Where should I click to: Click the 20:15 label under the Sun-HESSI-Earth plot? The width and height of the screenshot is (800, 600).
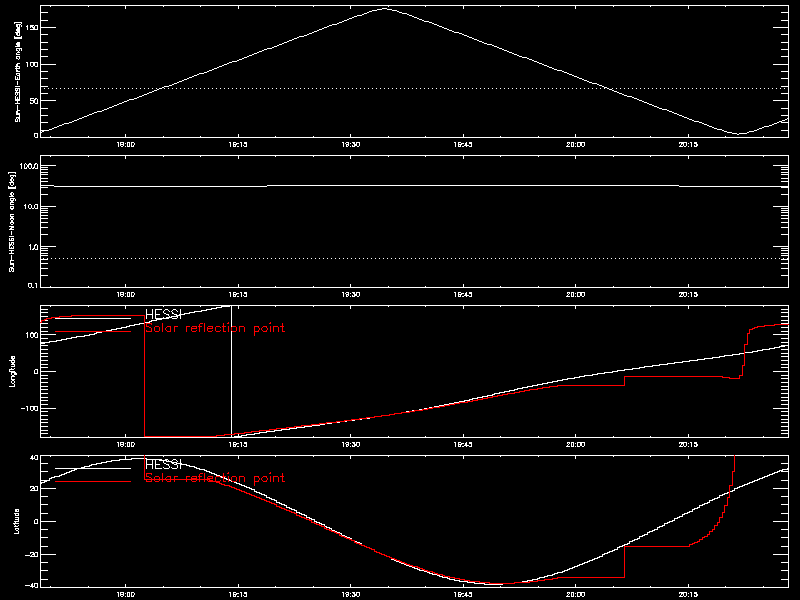688,145
